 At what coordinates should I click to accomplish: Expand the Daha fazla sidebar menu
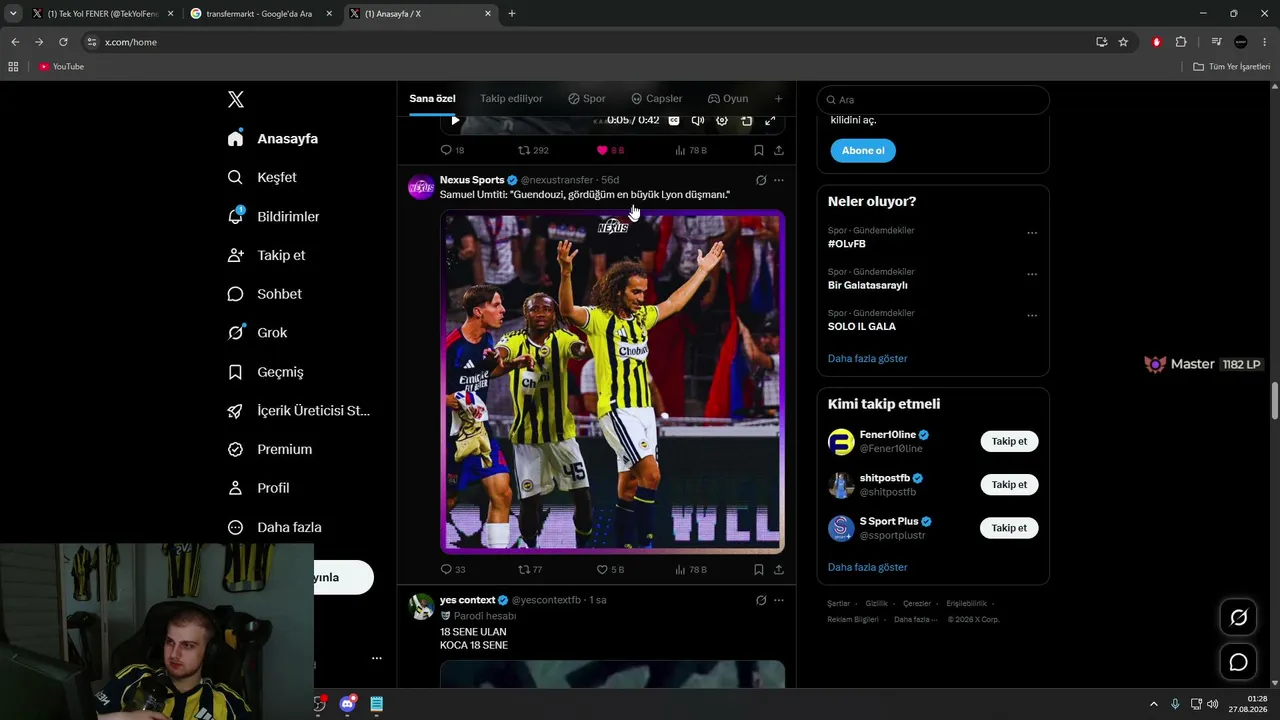click(274, 527)
